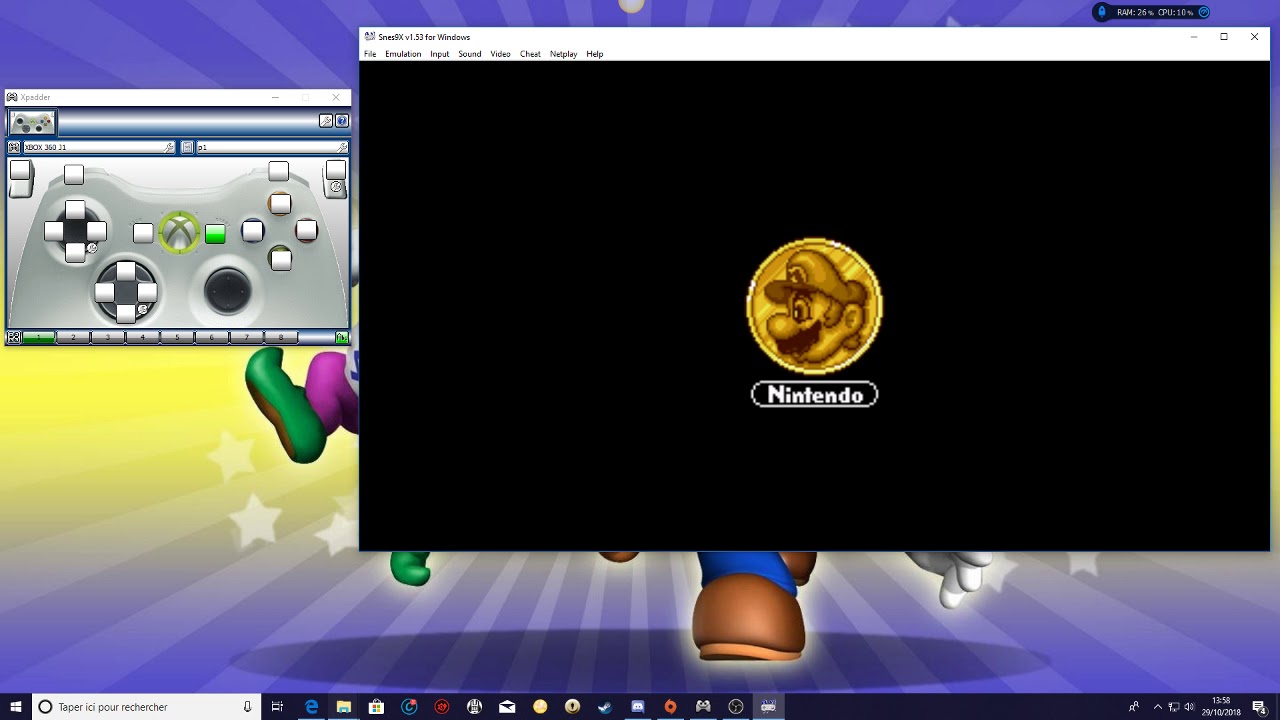Click the B button assignment box
The image size is (1280, 720).
pos(307,230)
